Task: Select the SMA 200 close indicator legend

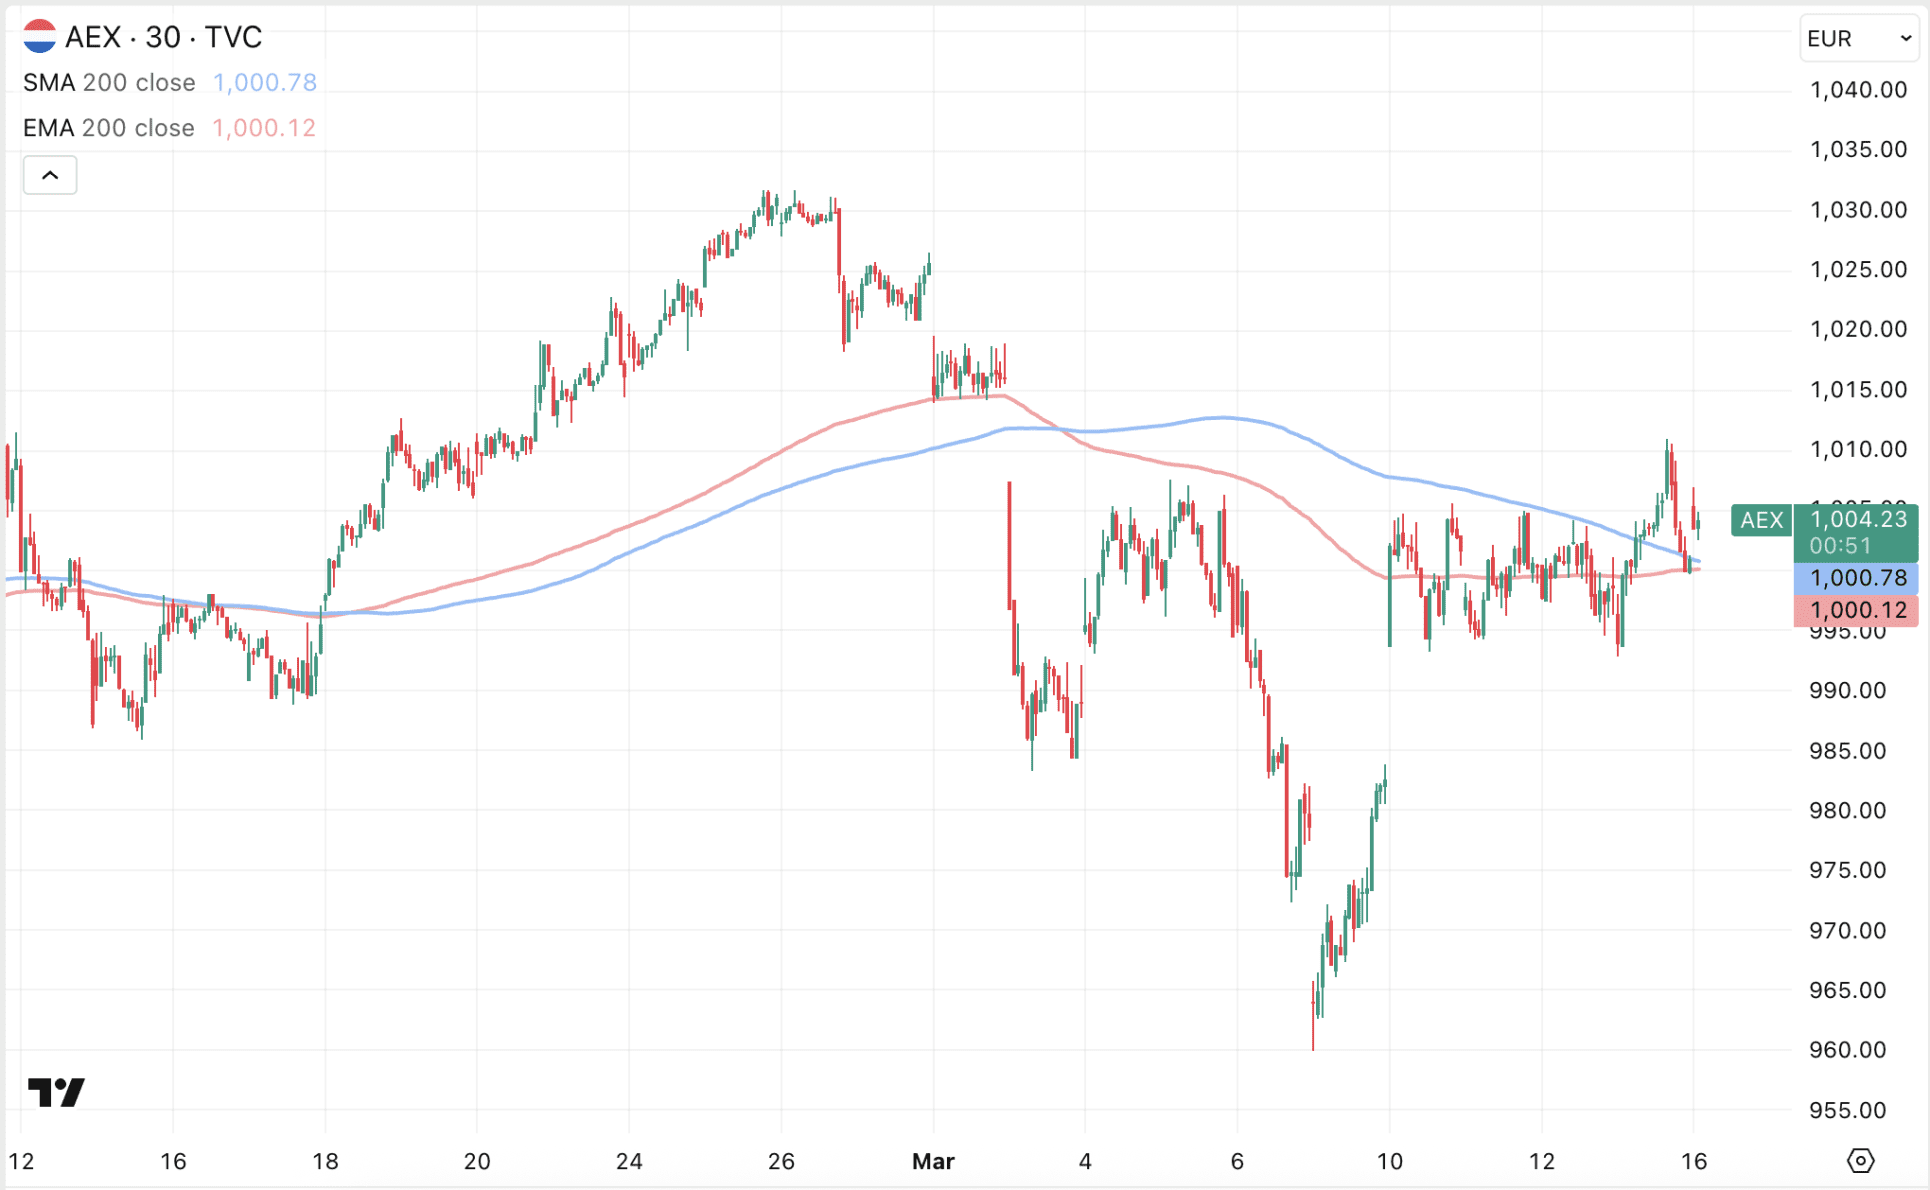Action: (x=109, y=83)
